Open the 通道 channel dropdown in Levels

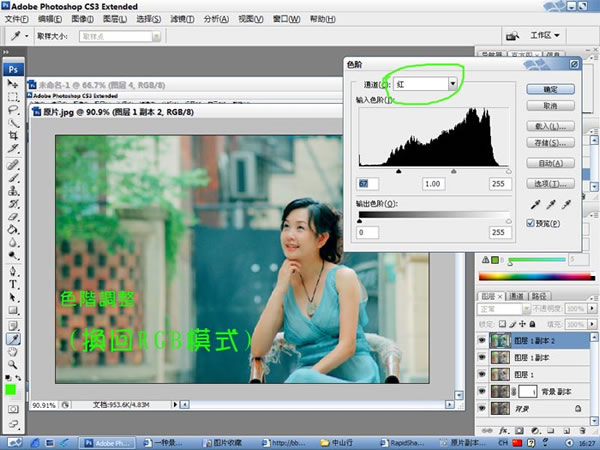(426, 85)
